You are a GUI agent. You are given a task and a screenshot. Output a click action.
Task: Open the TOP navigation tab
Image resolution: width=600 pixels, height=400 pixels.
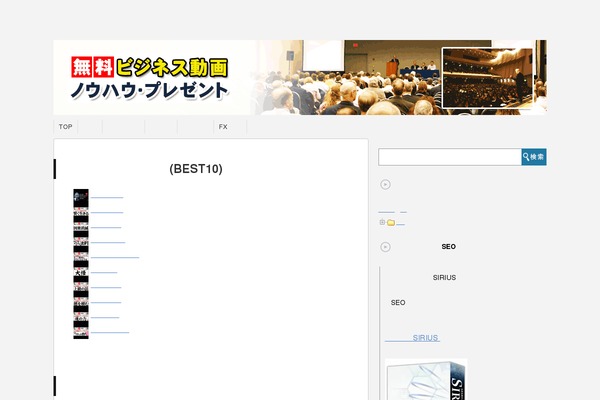point(65,127)
